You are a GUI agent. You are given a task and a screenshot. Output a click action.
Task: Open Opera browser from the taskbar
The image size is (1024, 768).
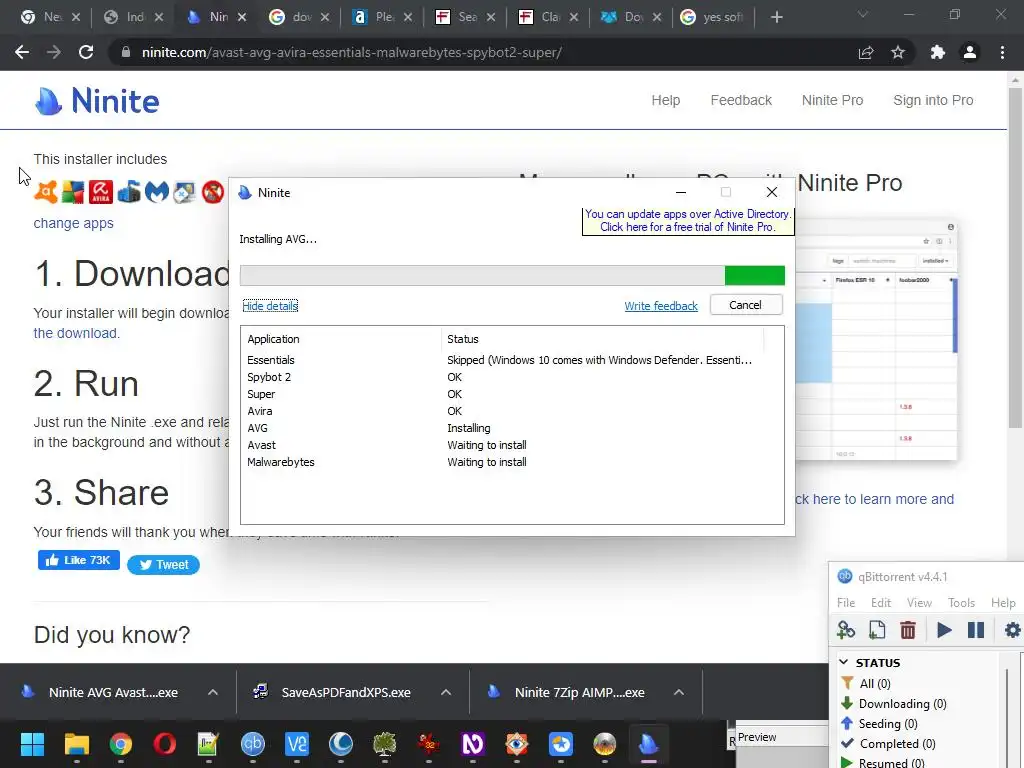click(x=165, y=744)
